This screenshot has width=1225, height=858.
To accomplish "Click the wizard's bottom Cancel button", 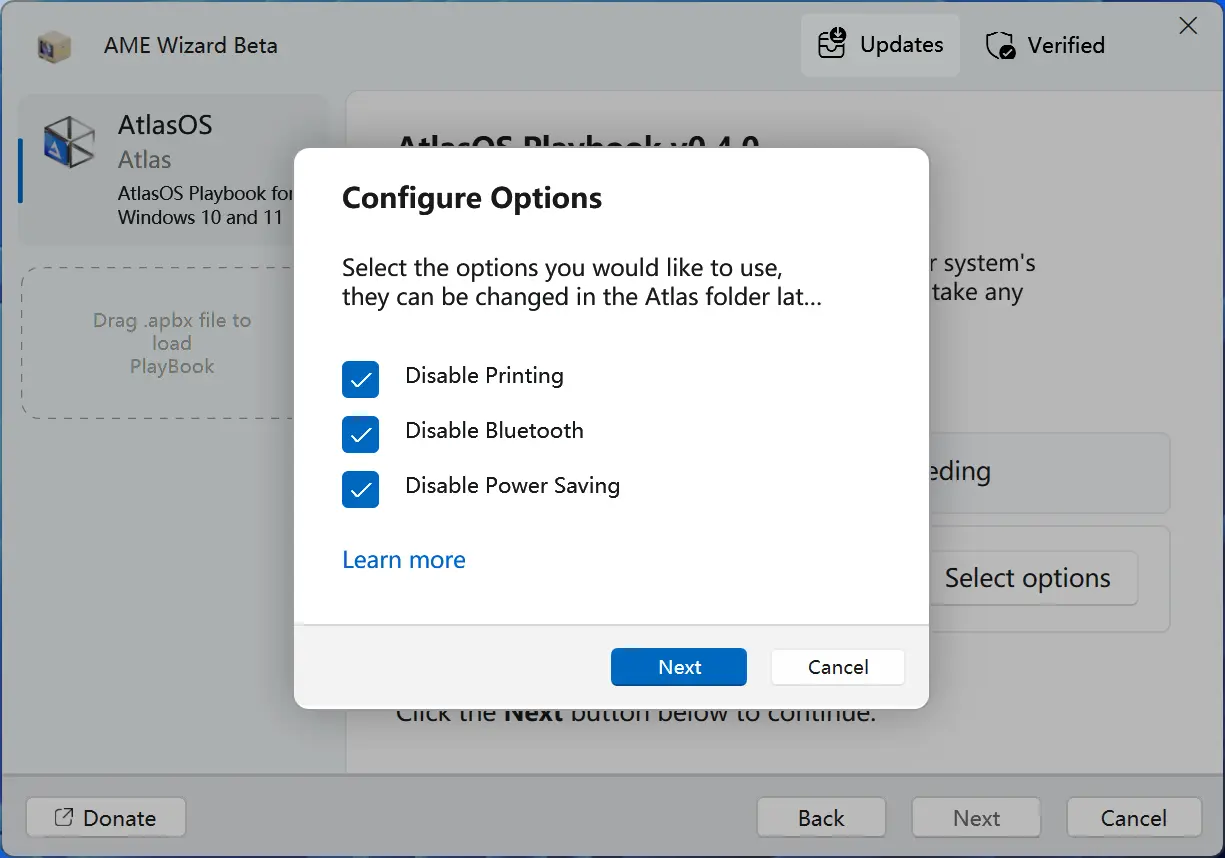I will pos(1134,818).
